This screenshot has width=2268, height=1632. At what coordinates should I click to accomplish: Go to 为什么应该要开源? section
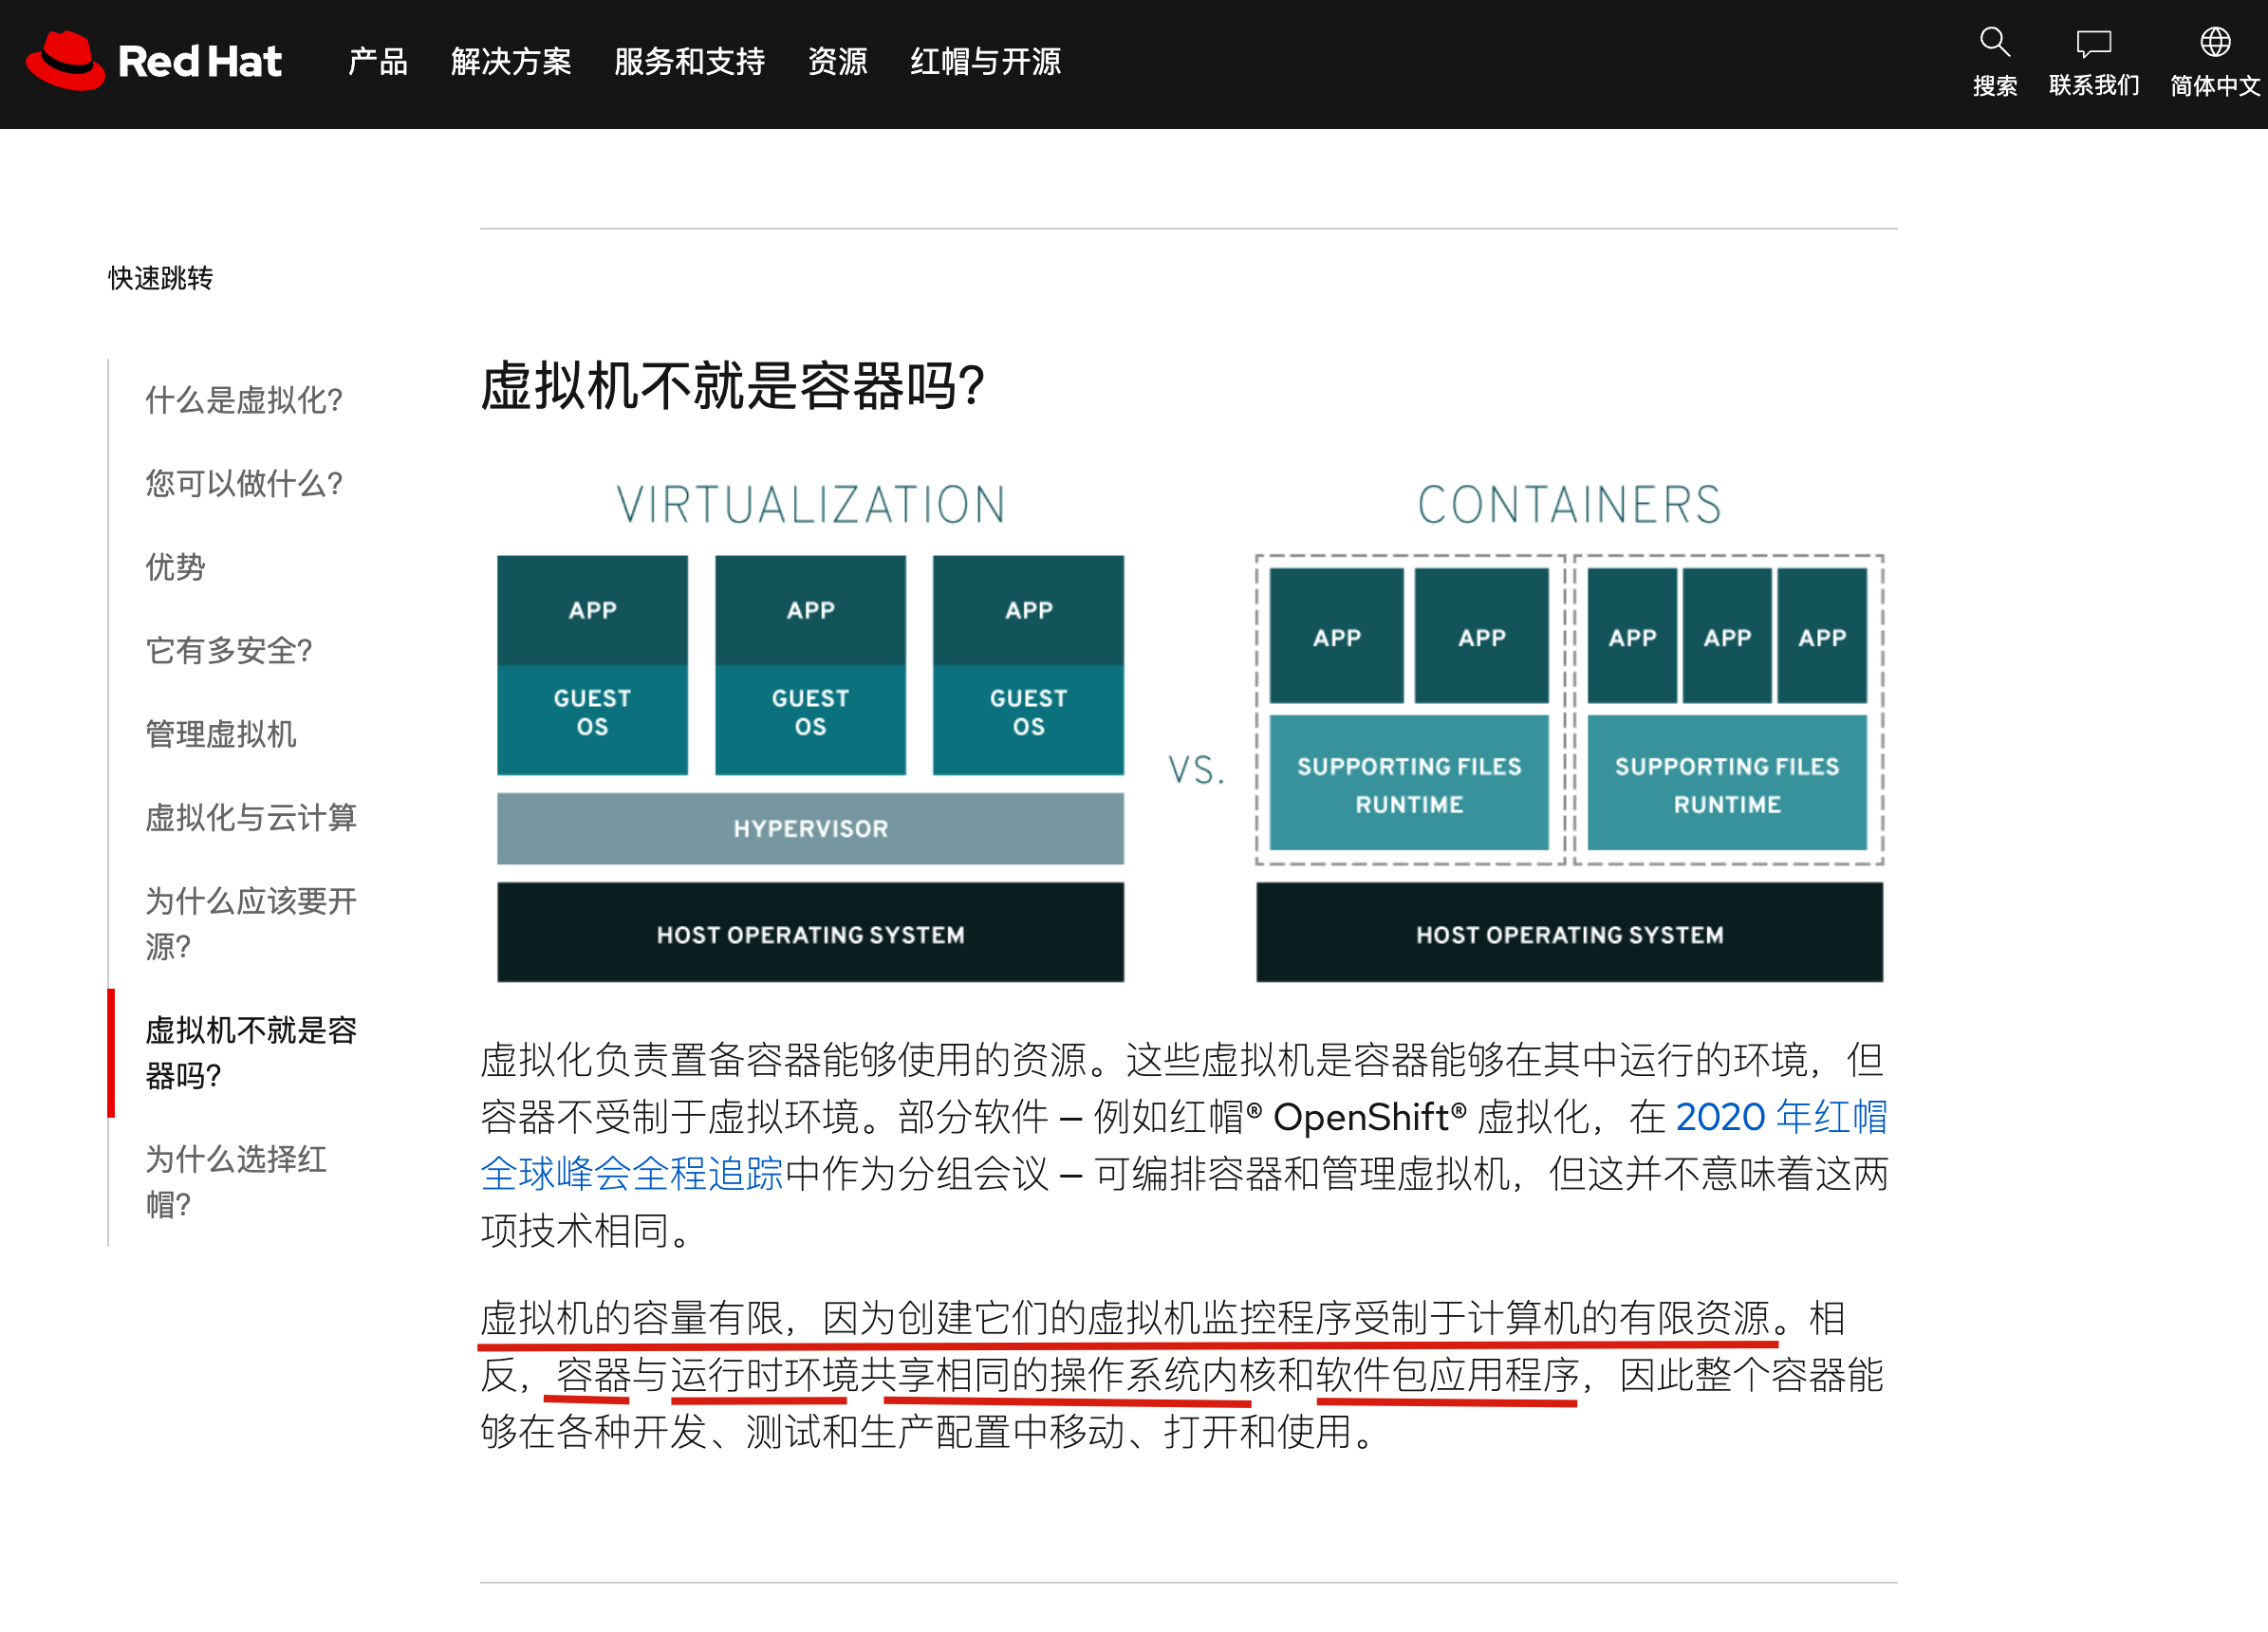coord(251,923)
